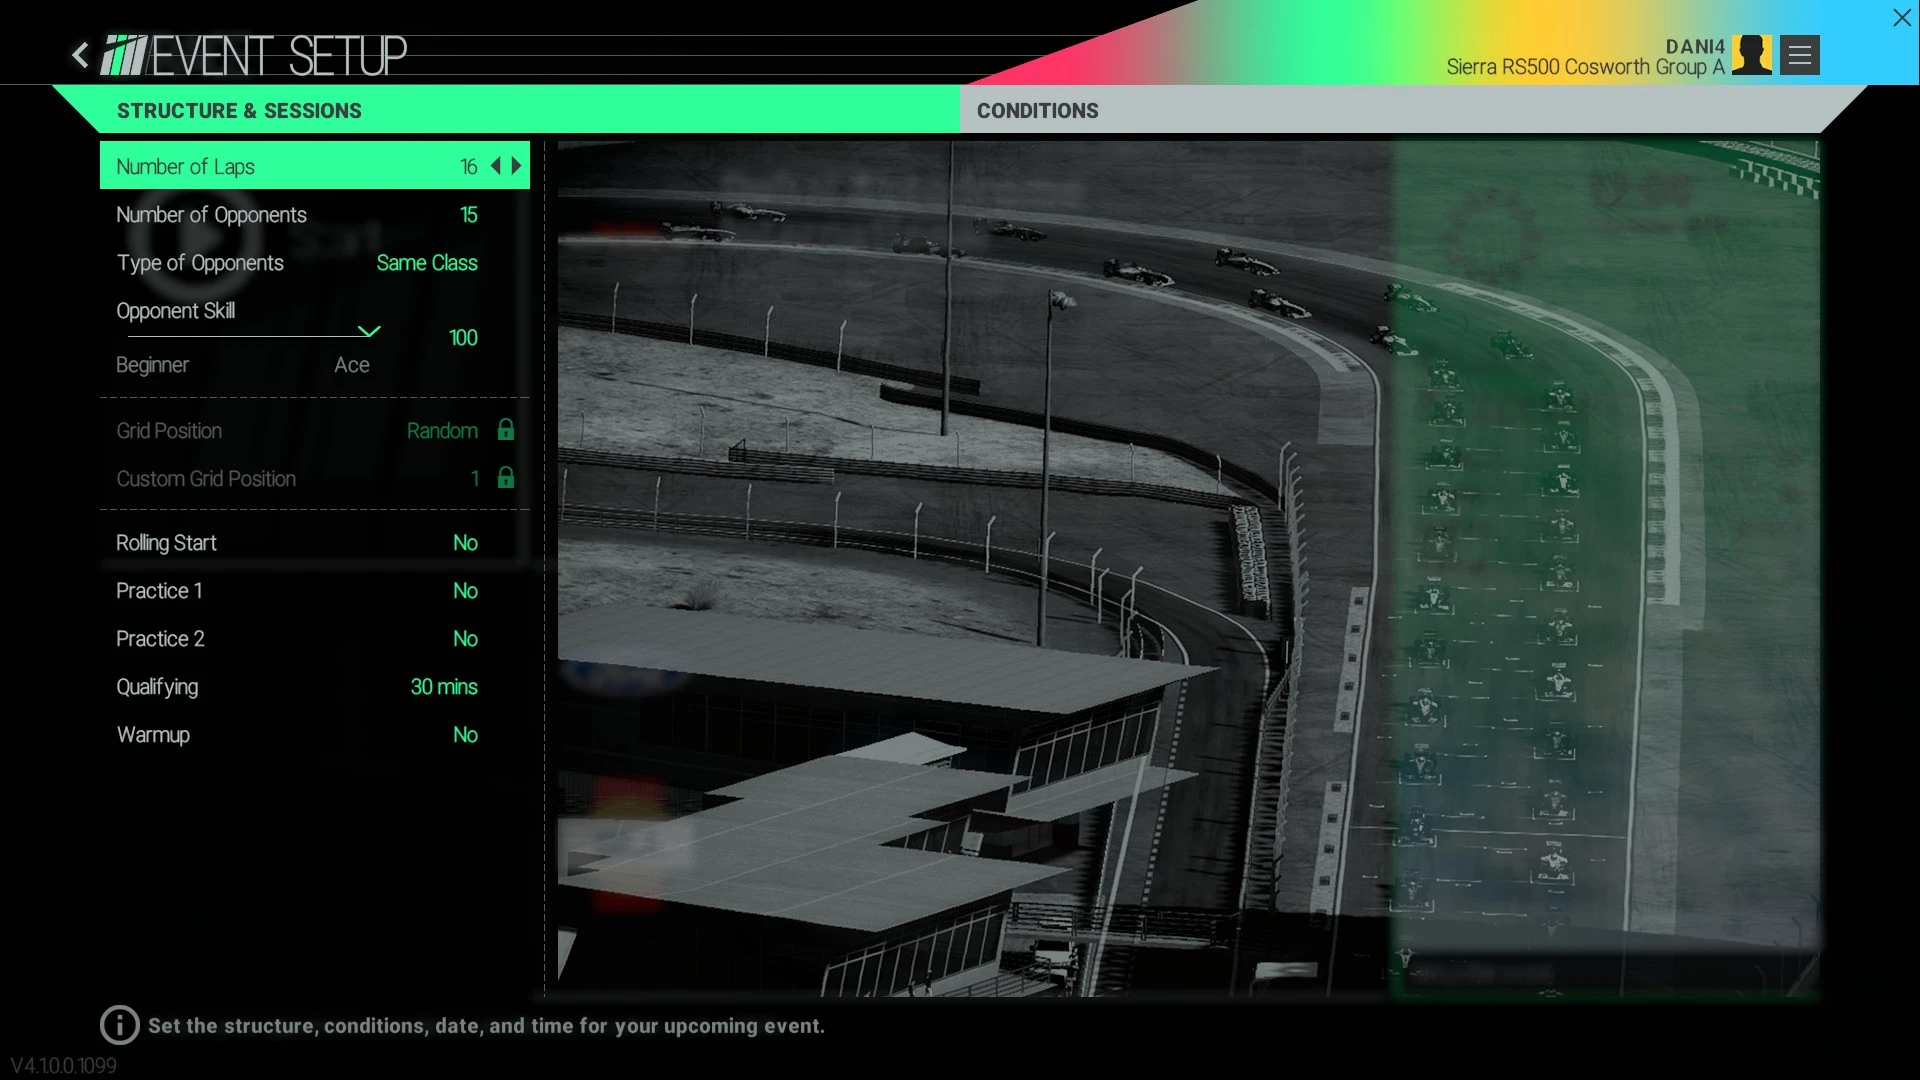Click the Event Setup logo icon
This screenshot has width=1920, height=1080.
point(122,54)
